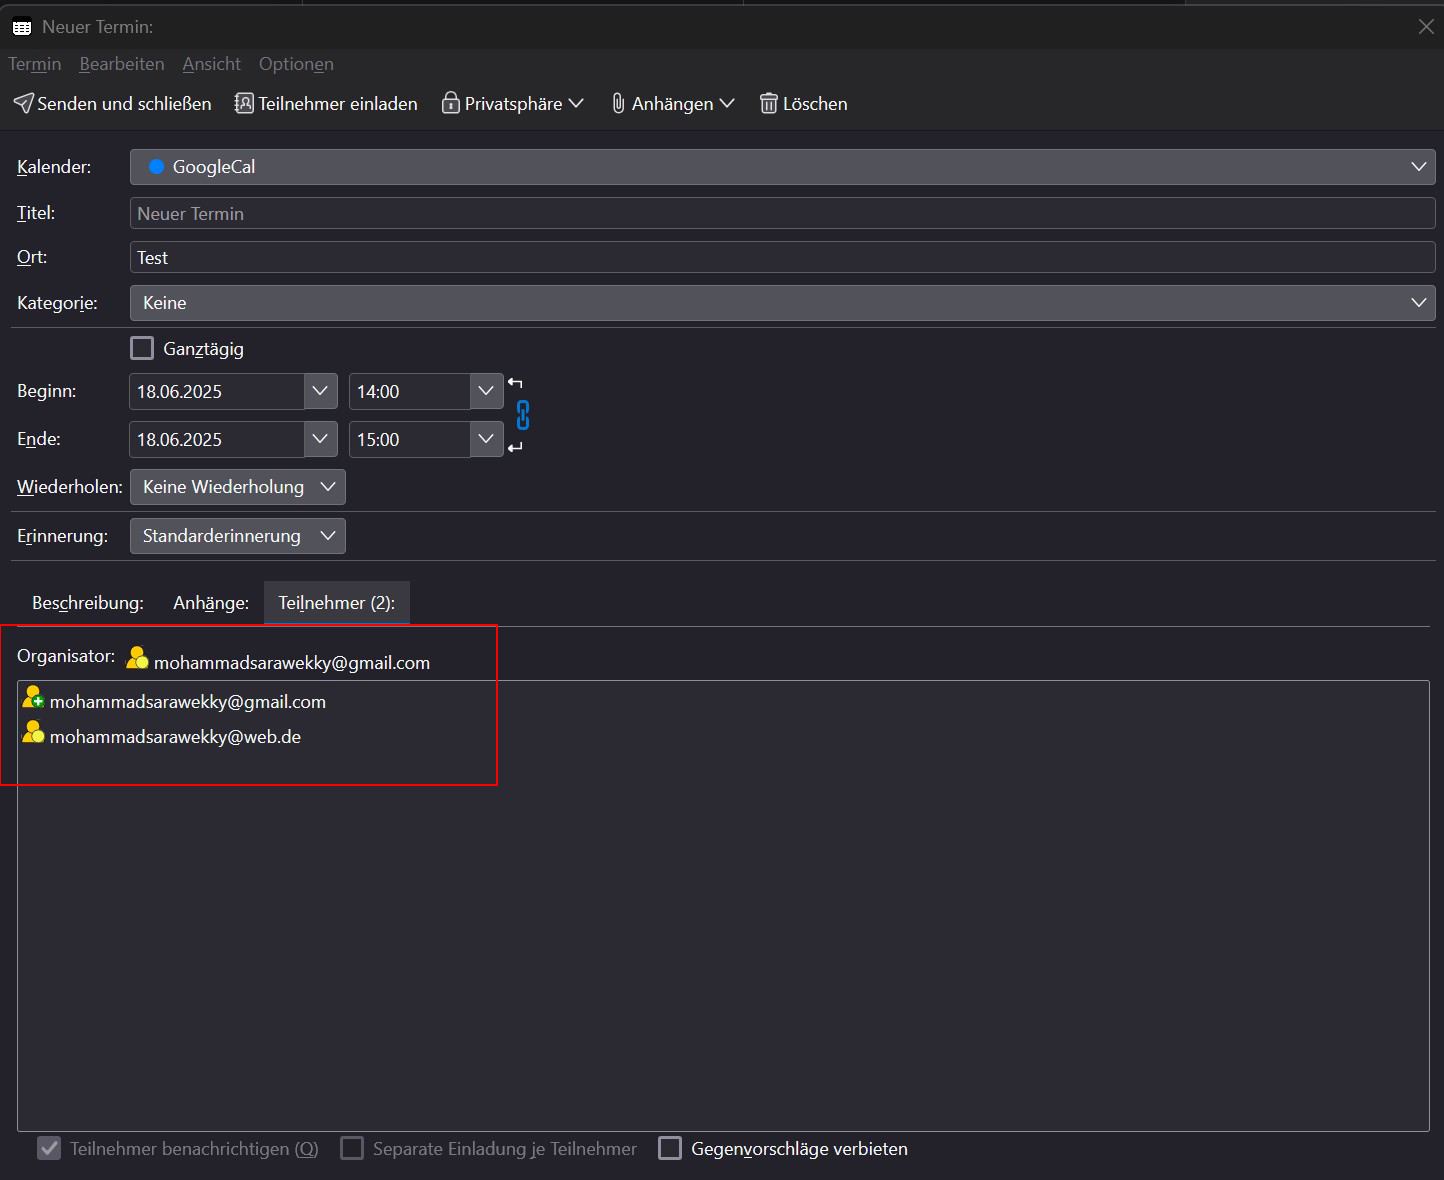
Task: Toggle Separate Einladung je Teilnehmer checkbox
Action: click(x=352, y=1148)
